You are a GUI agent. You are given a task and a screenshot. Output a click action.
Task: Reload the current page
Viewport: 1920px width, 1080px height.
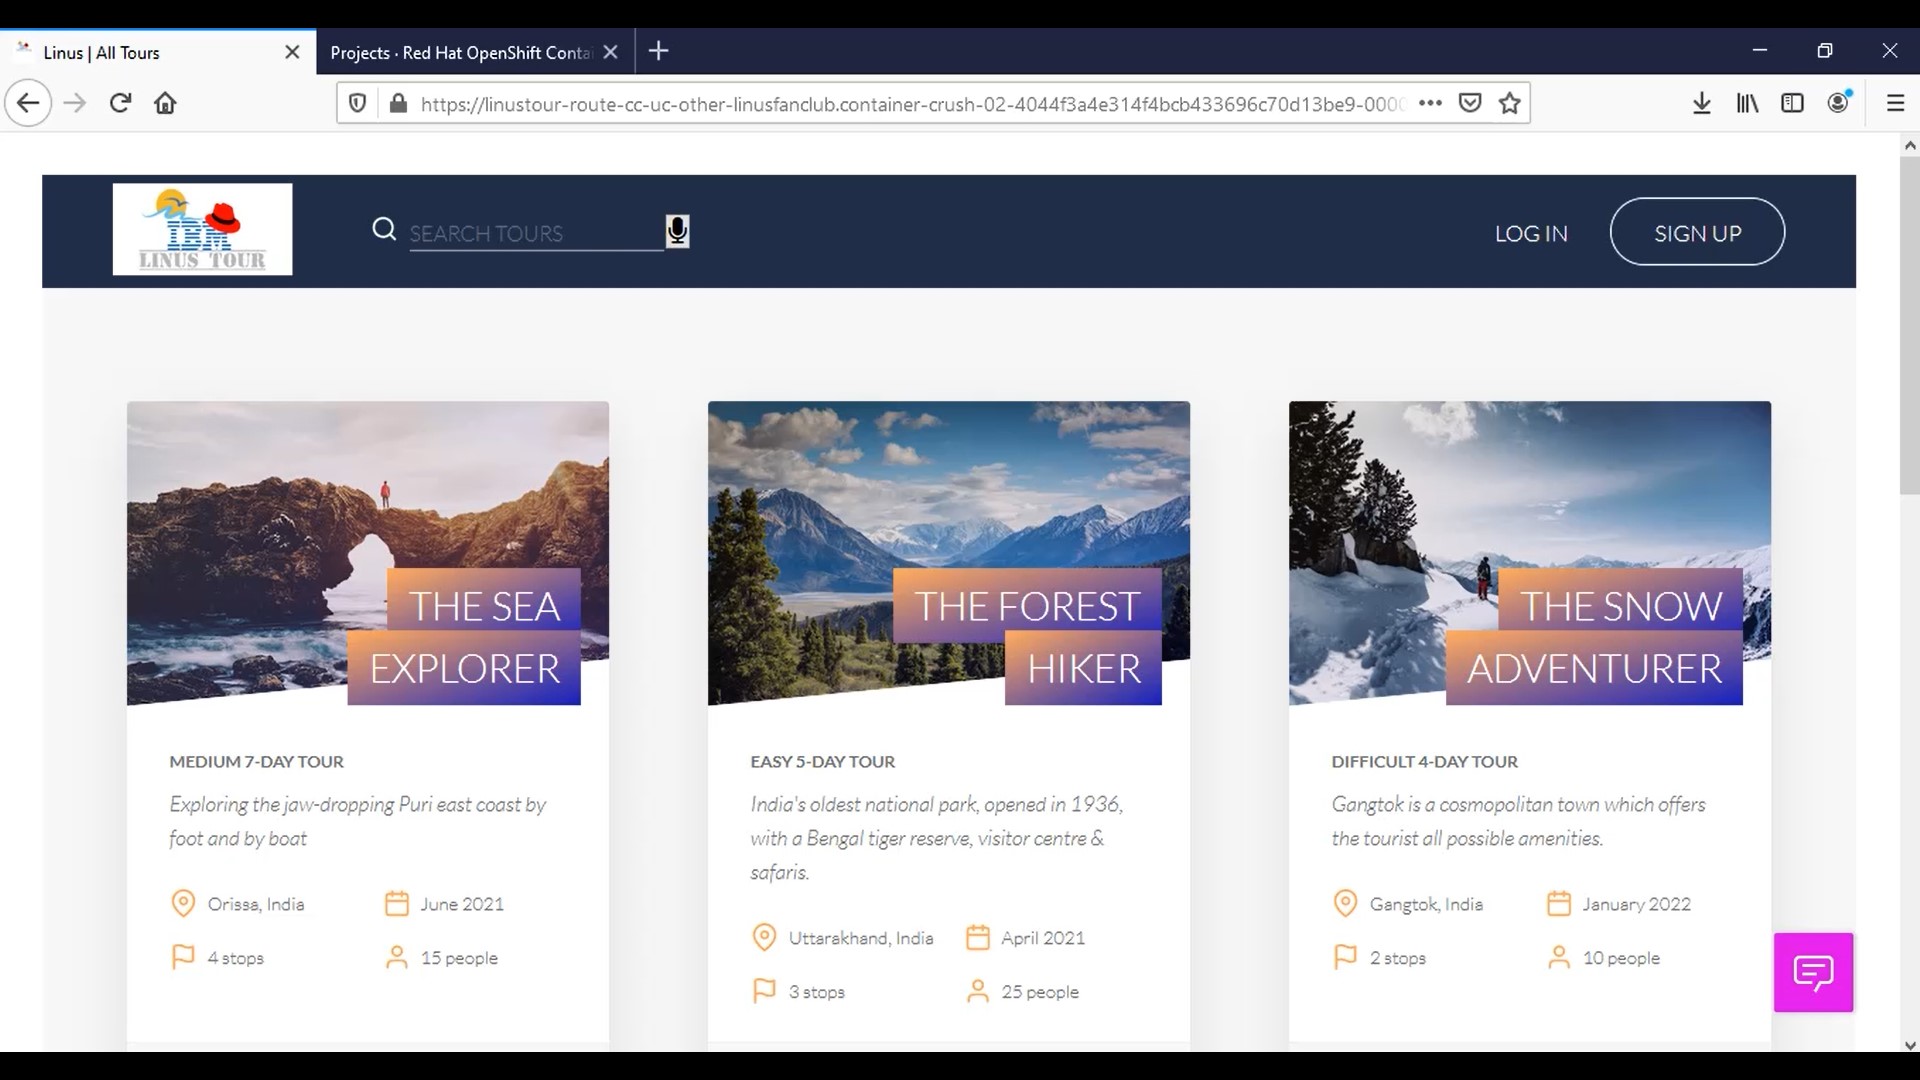click(120, 103)
